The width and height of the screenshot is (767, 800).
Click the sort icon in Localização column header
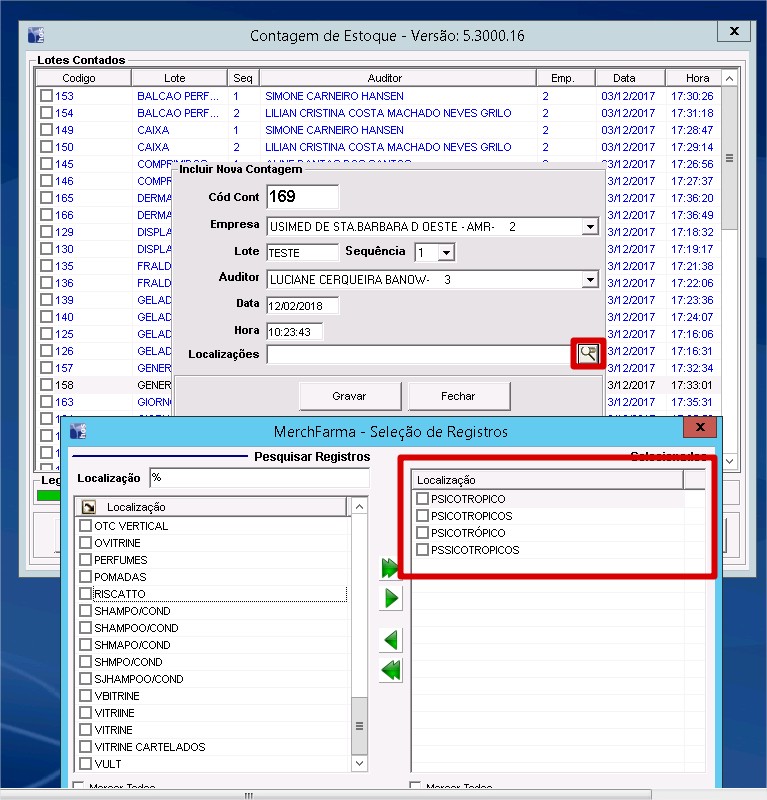pyautogui.click(x=87, y=508)
